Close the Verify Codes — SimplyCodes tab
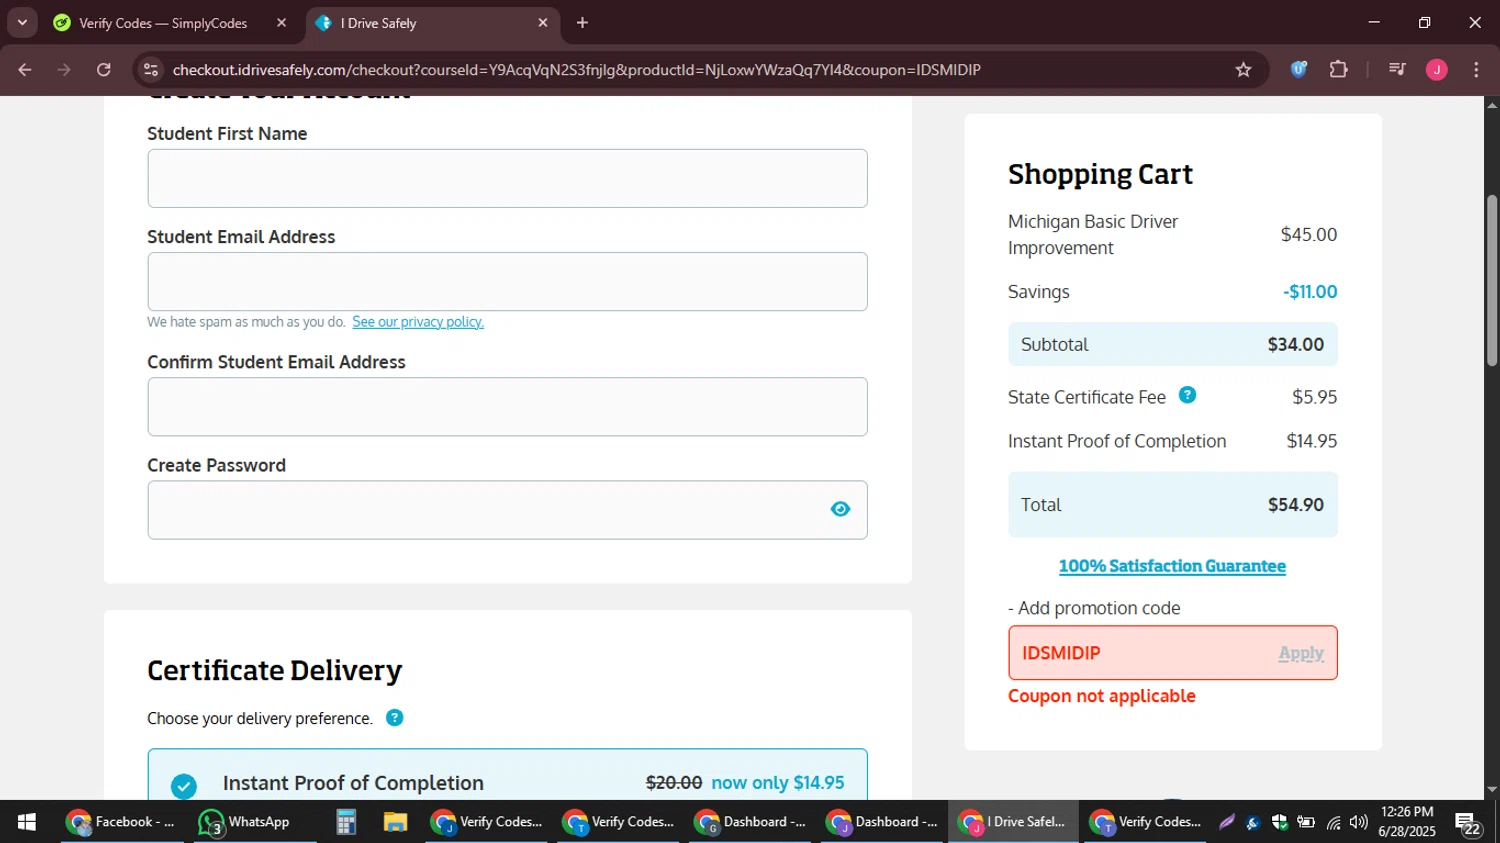This screenshot has width=1500, height=843. coord(281,23)
